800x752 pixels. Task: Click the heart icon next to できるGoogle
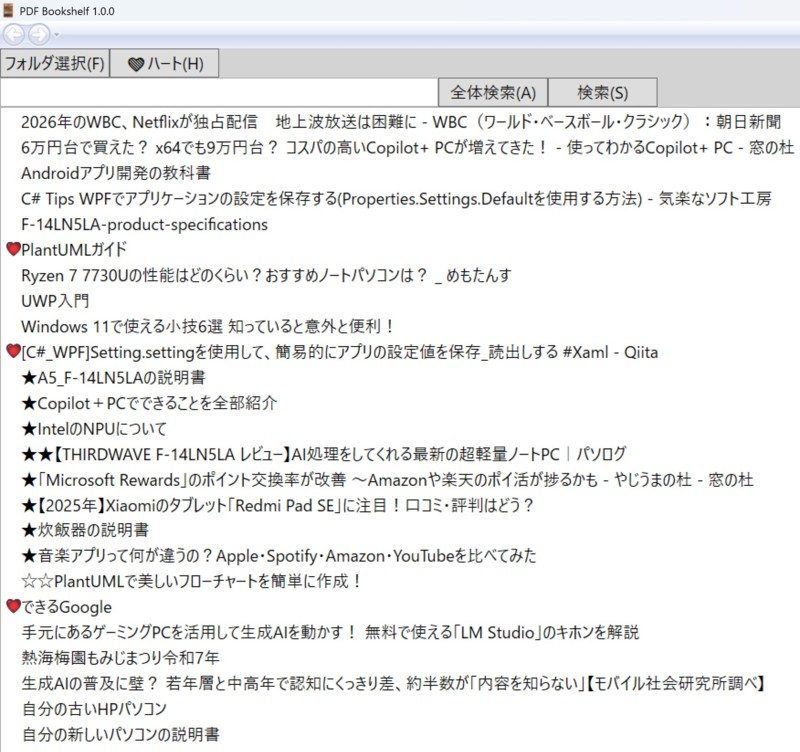[x=13, y=607]
